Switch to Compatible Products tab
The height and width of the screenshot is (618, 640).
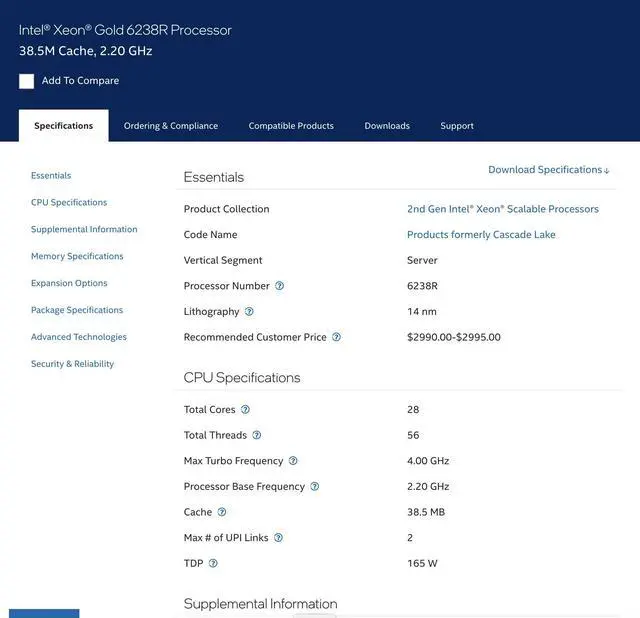point(291,126)
